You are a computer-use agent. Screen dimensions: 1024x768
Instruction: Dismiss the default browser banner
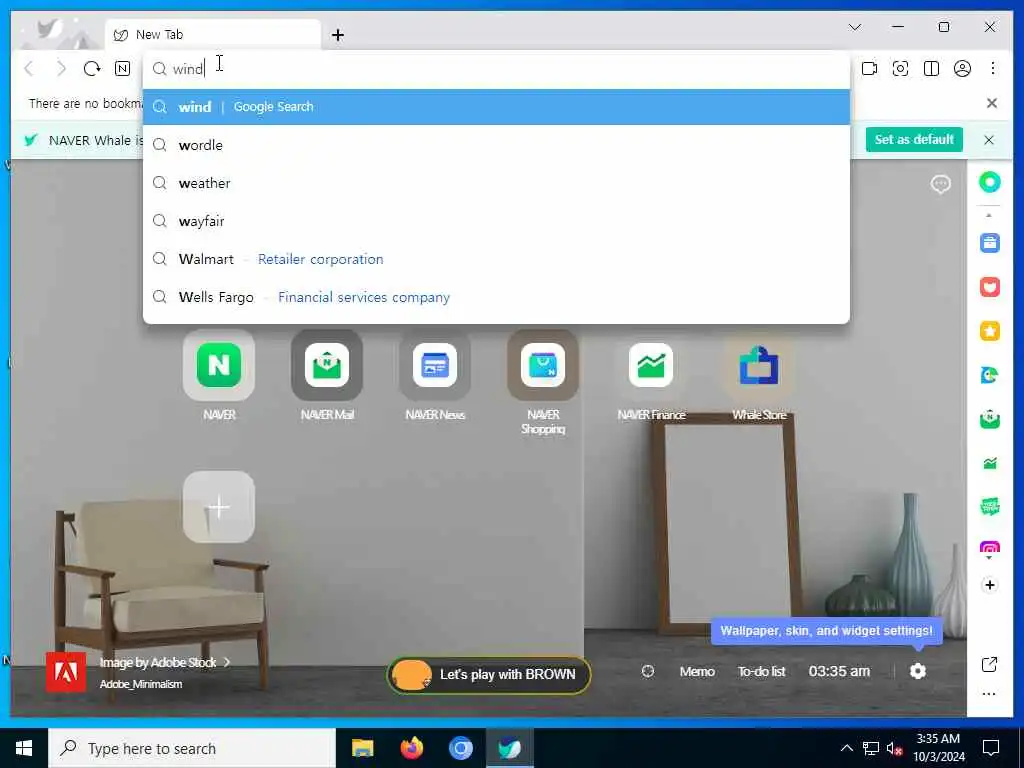989,140
